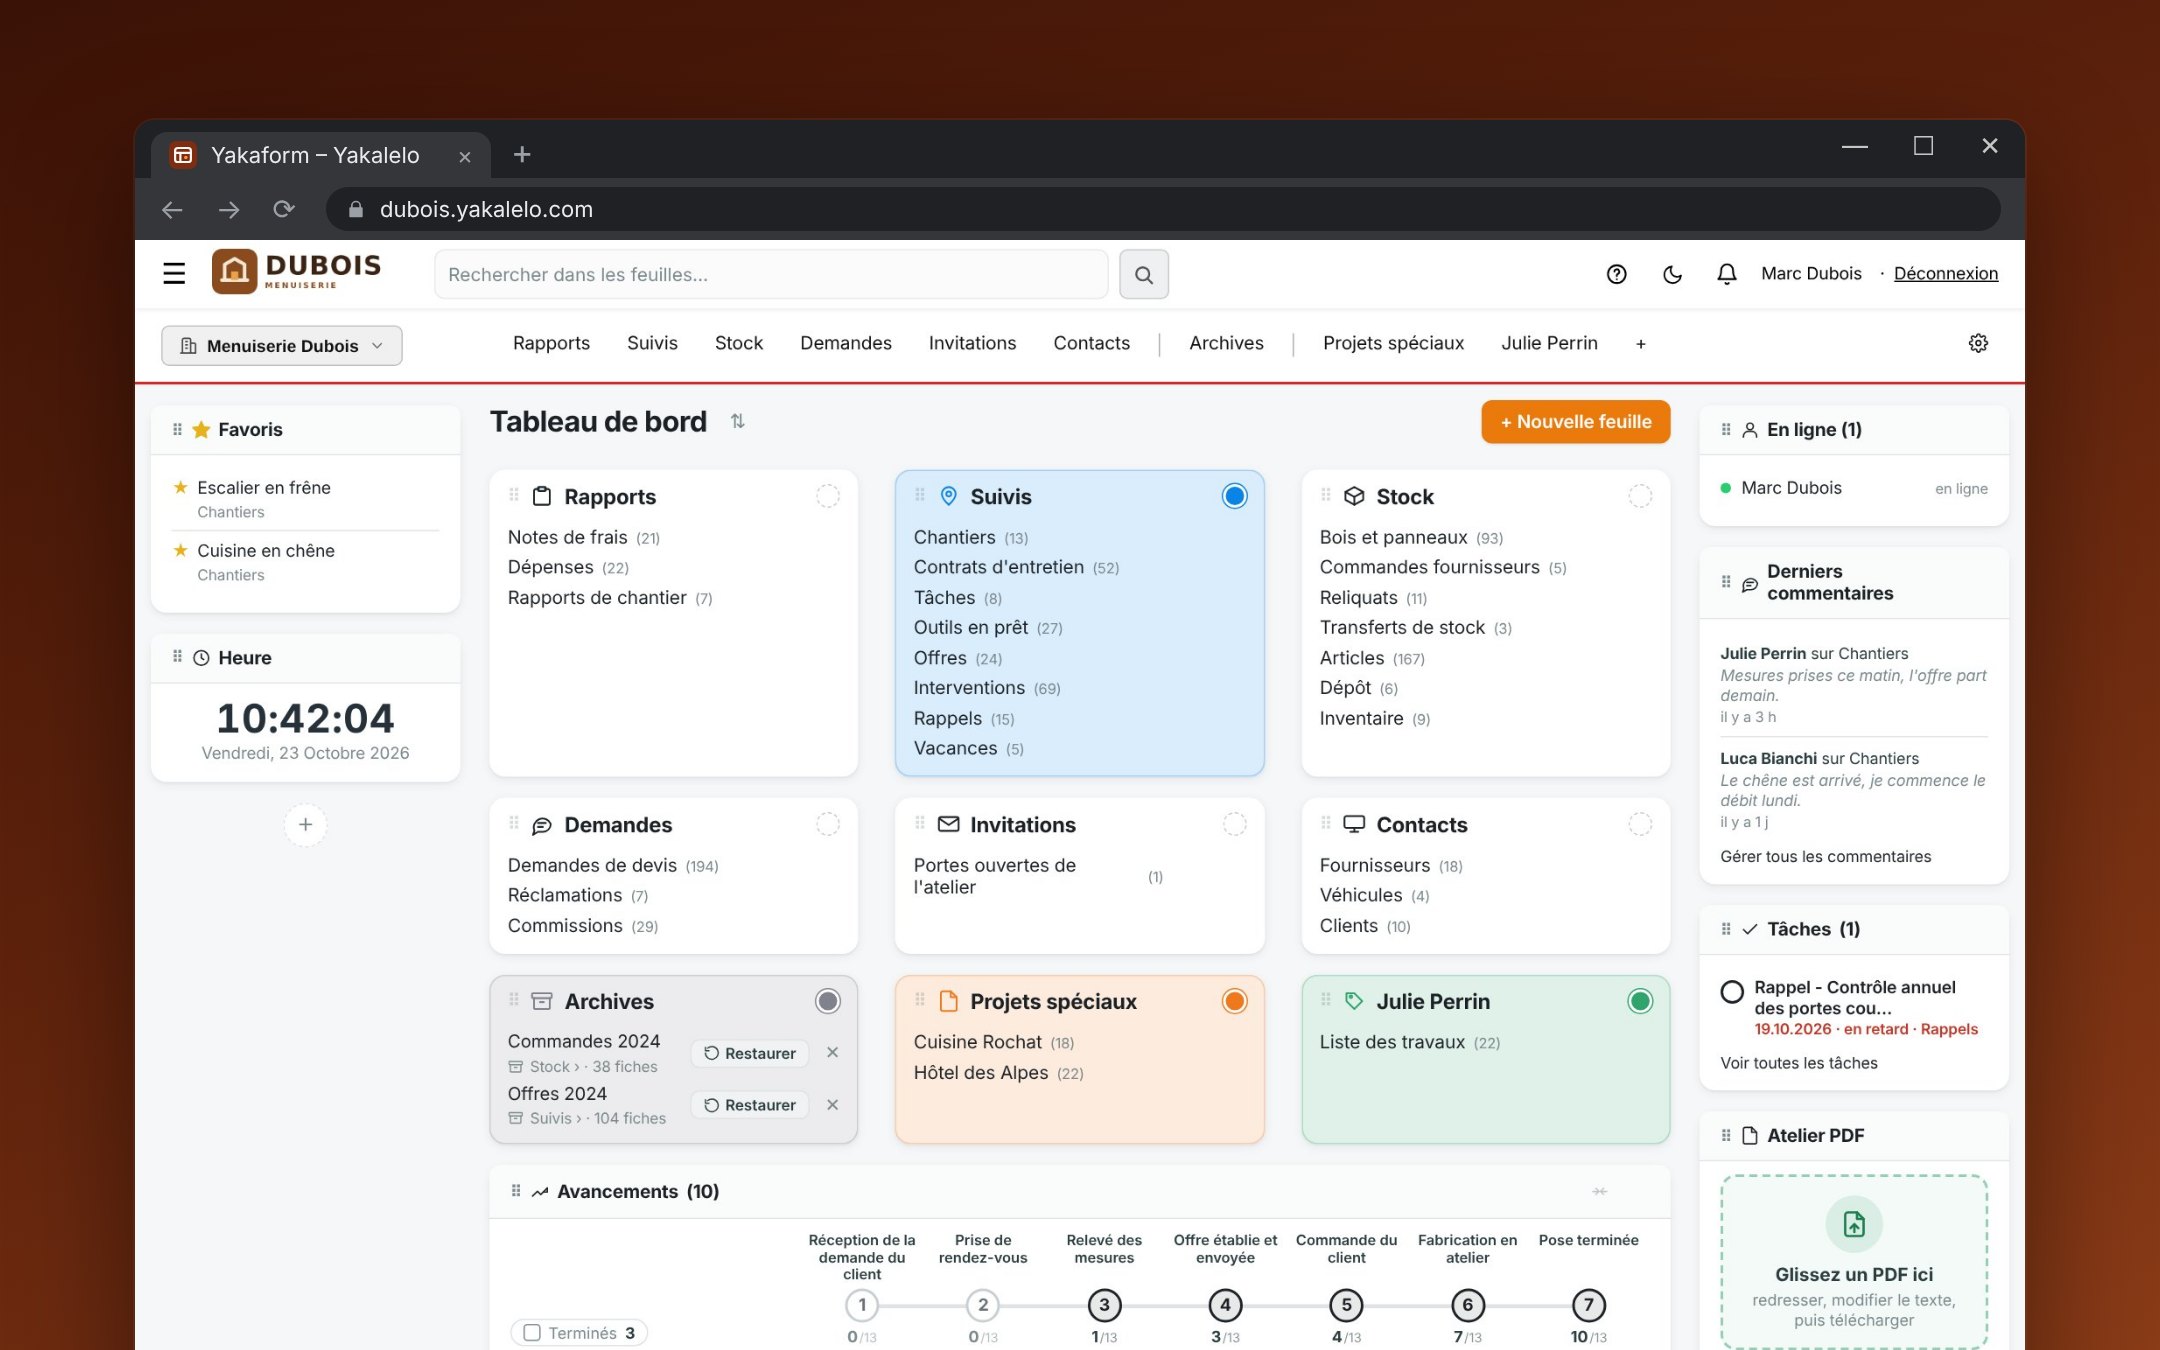The image size is (2160, 1350).
Task: Click step 4 marker Offre établie et envoyée
Action: point(1225,1305)
